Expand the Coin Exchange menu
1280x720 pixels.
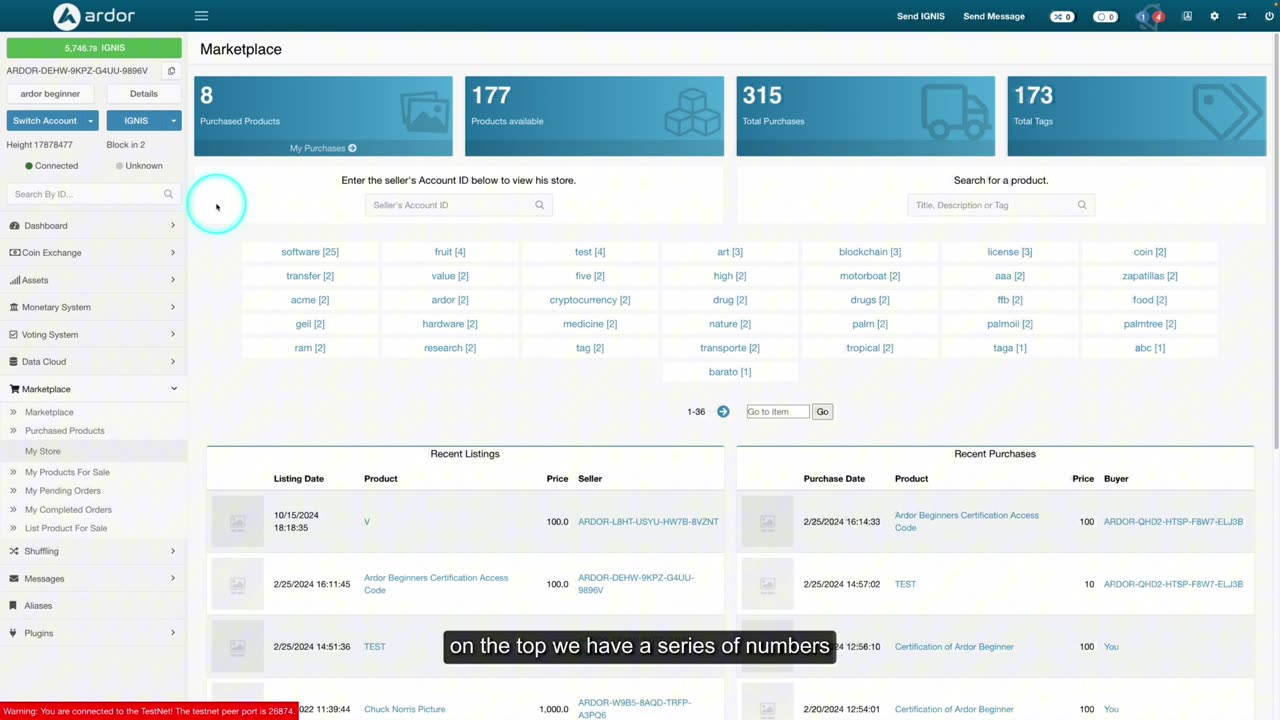(93, 253)
